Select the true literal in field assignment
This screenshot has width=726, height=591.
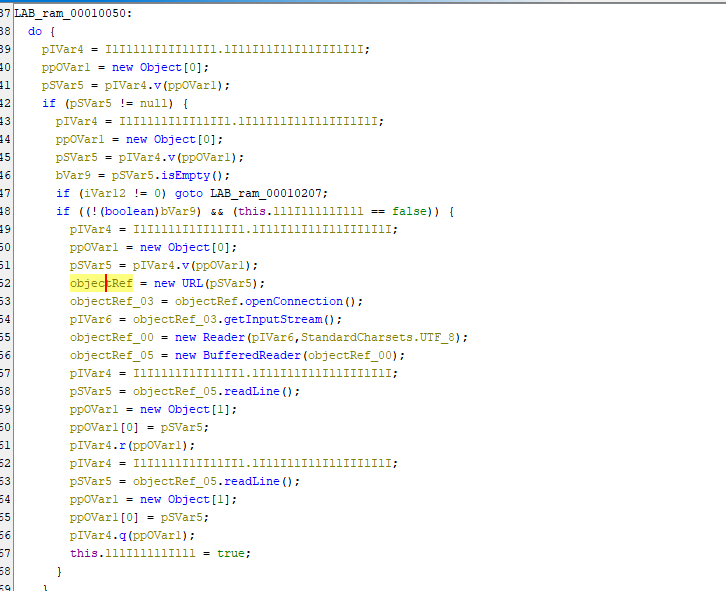[233, 553]
